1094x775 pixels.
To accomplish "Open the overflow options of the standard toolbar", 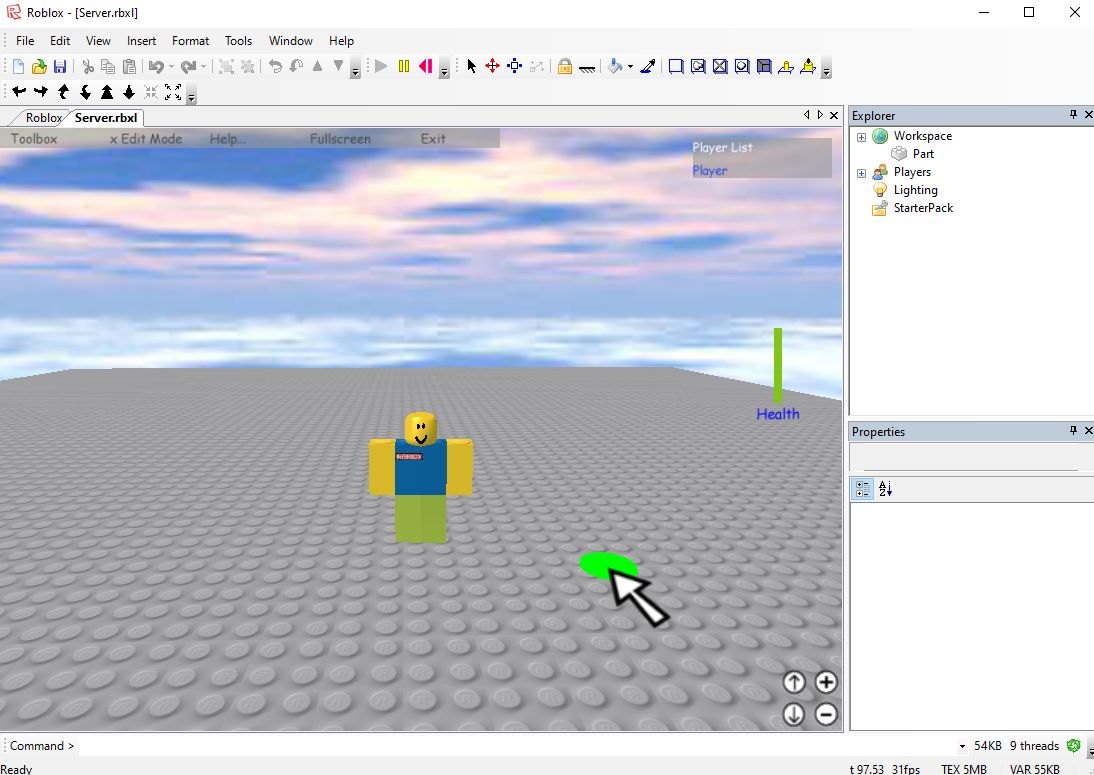I will (354, 69).
